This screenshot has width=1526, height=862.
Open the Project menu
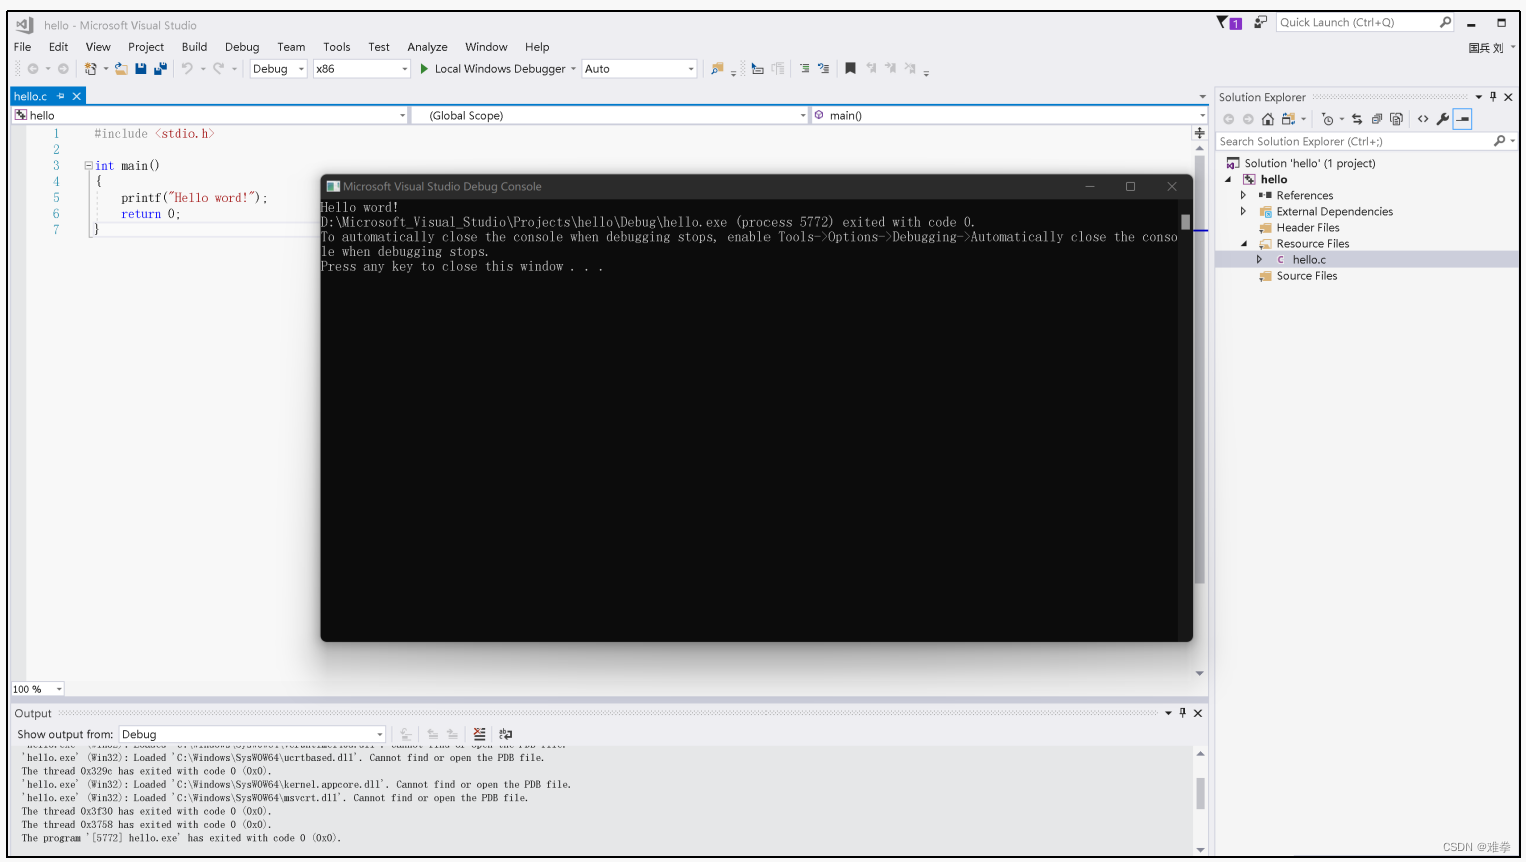click(146, 47)
